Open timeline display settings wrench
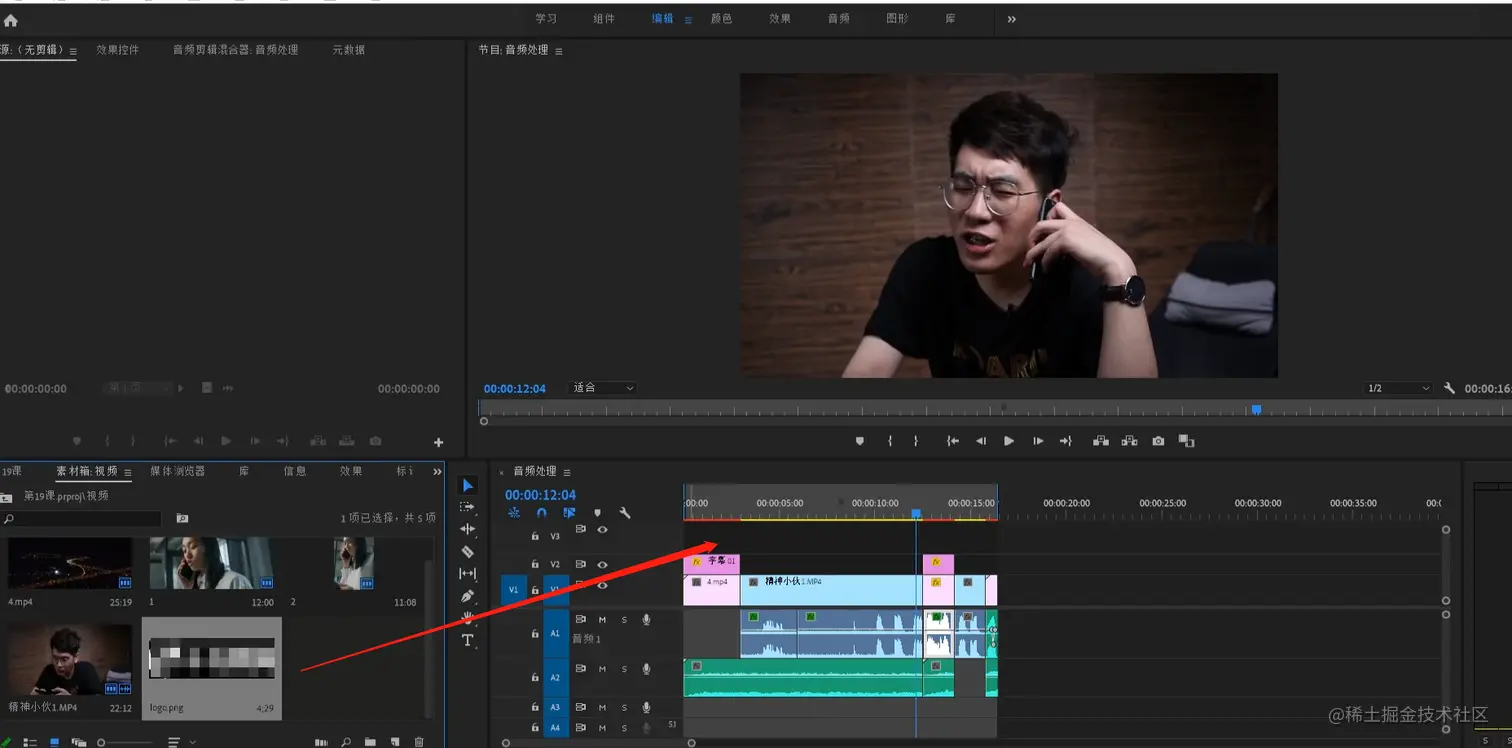The height and width of the screenshot is (748, 1512). coord(625,513)
